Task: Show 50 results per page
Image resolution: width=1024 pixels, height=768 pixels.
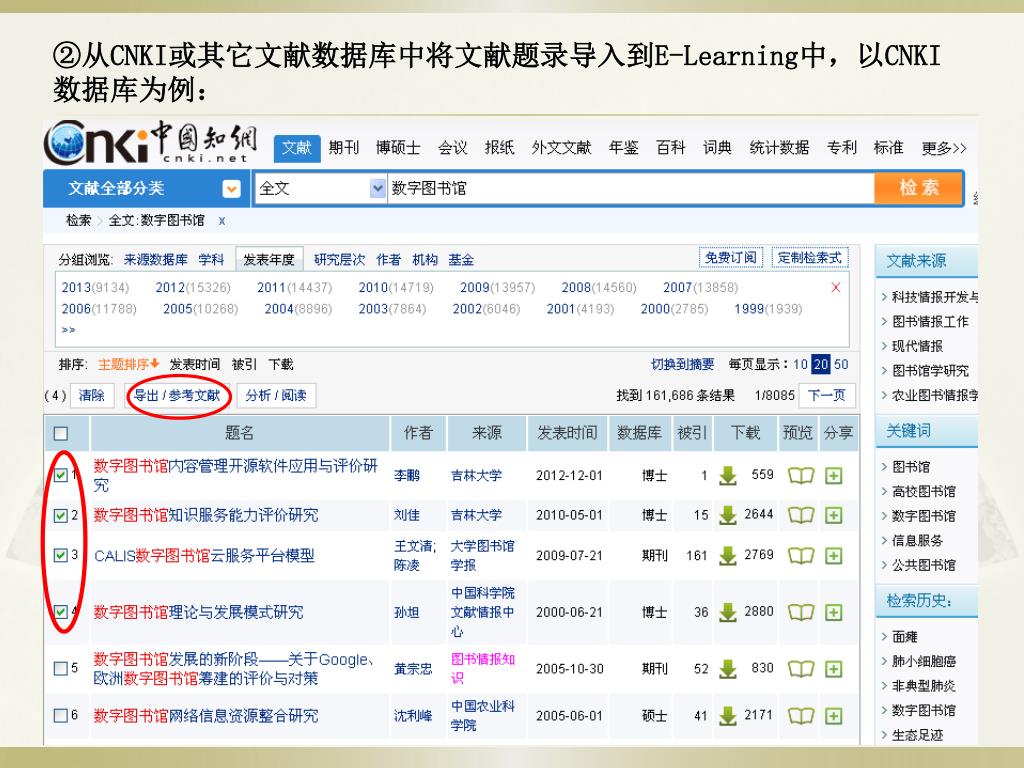Action: [841, 364]
